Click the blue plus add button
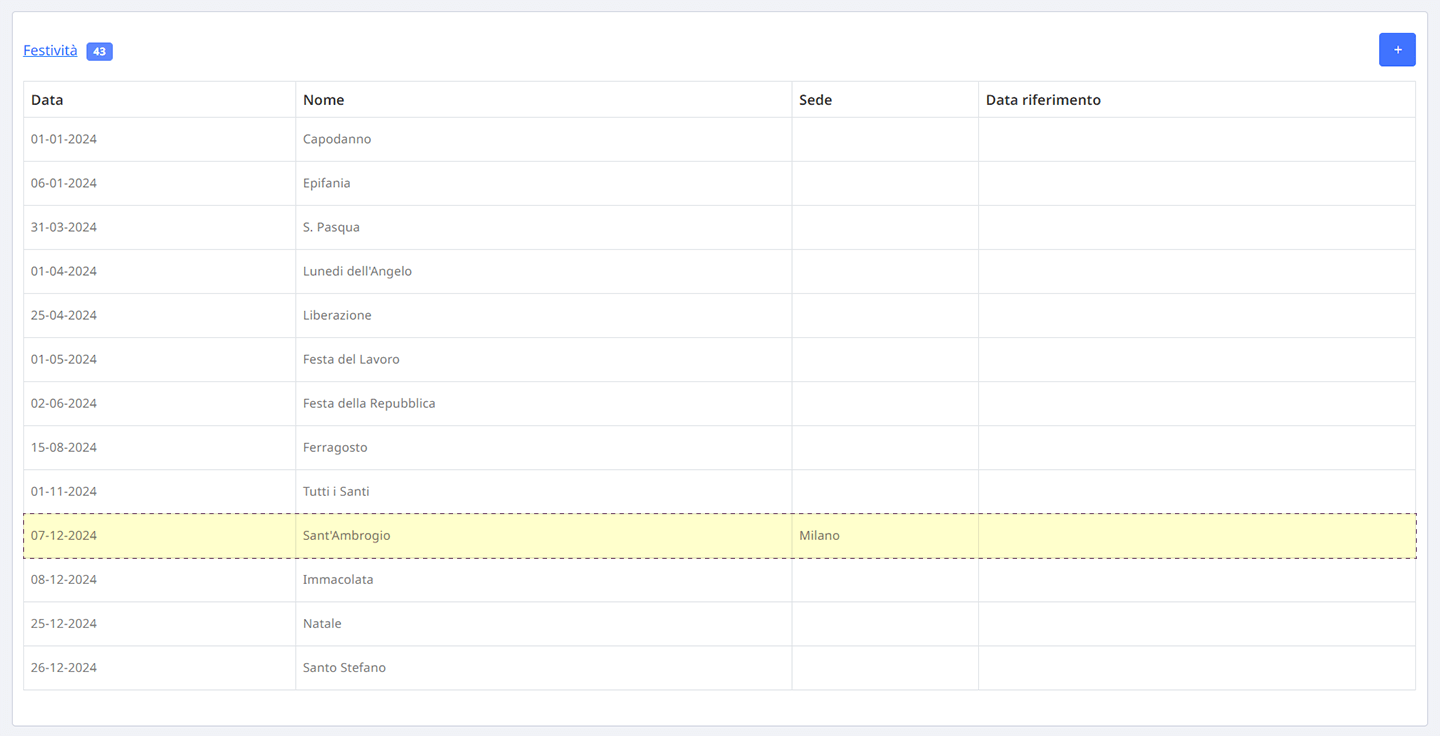1440x736 pixels. click(1397, 50)
